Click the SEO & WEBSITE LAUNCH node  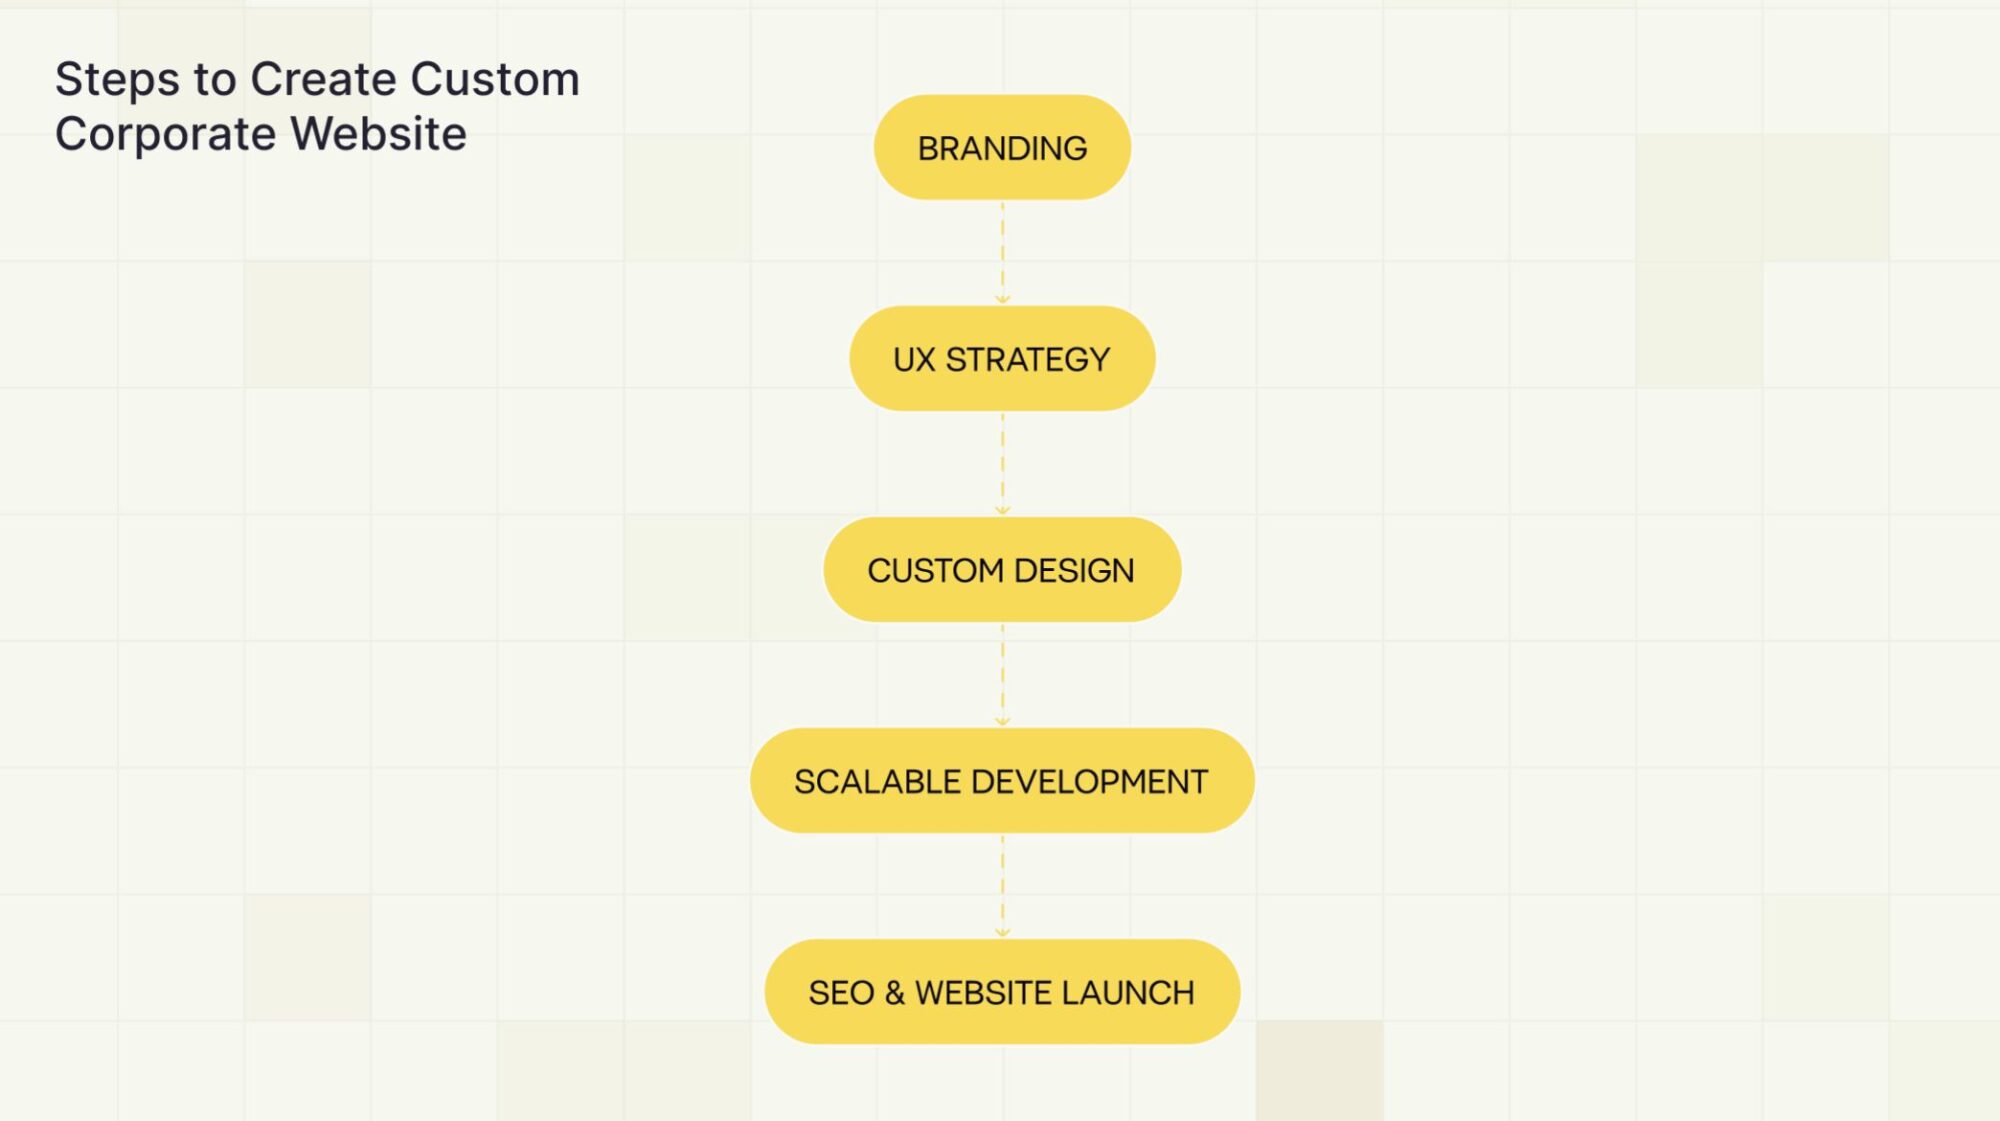coord(1002,992)
